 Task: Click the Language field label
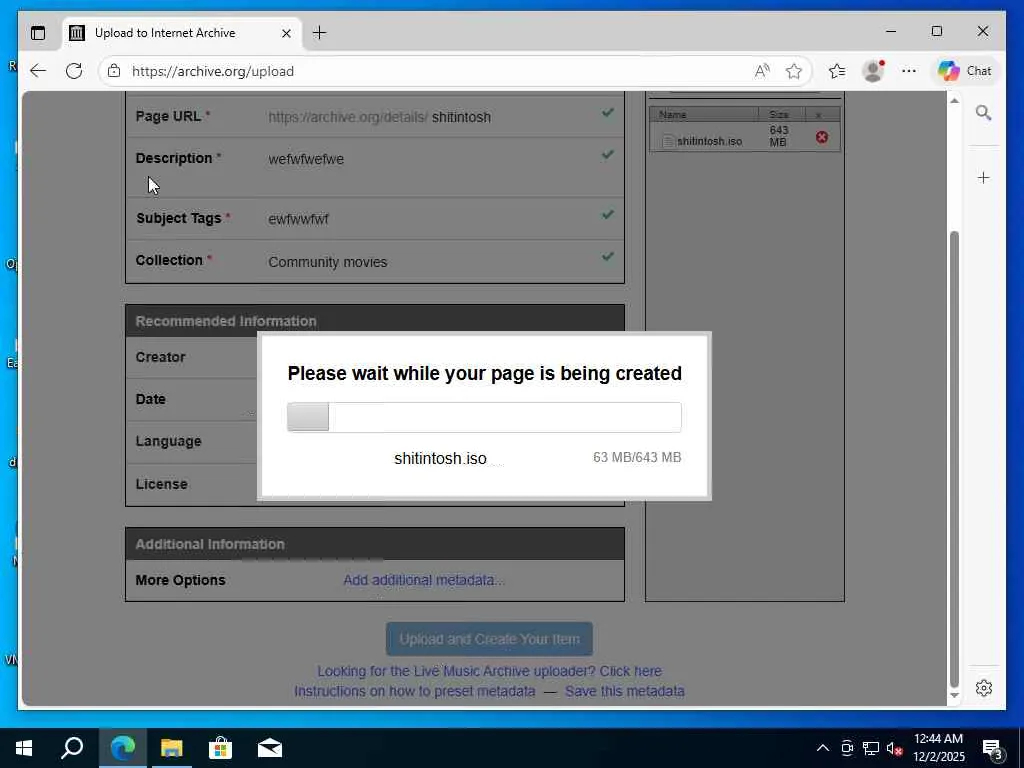(168, 441)
